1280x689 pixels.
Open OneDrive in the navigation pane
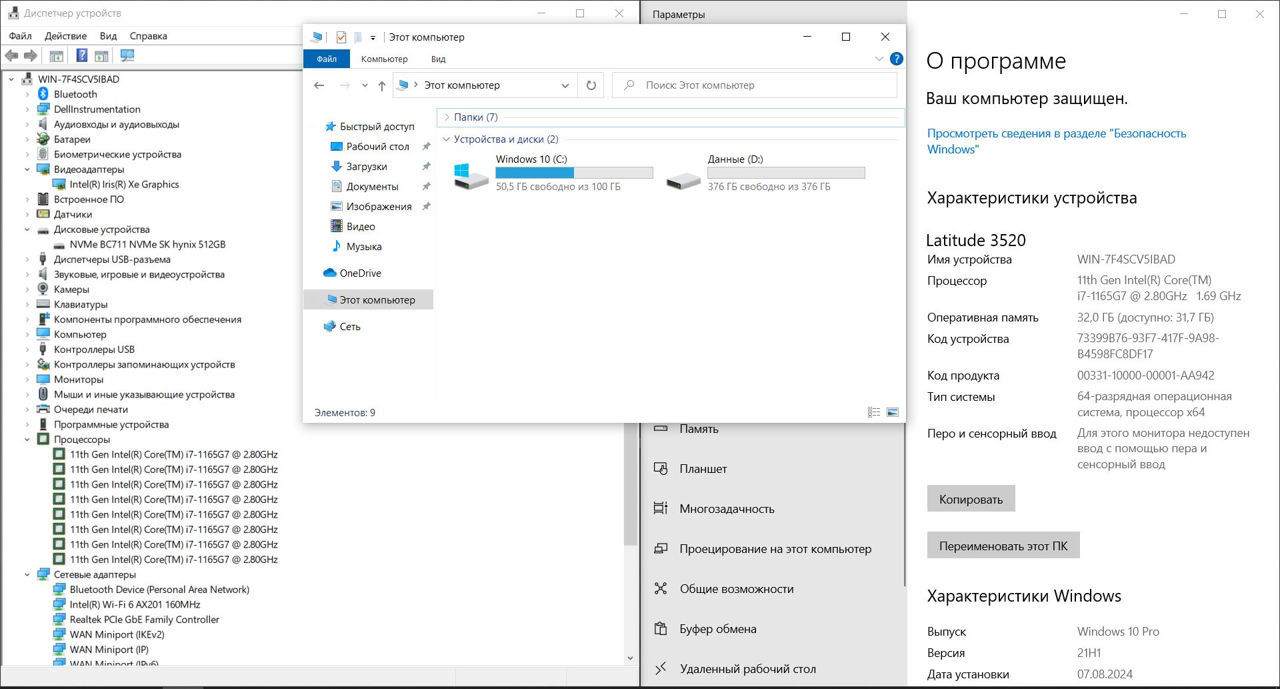pos(359,273)
